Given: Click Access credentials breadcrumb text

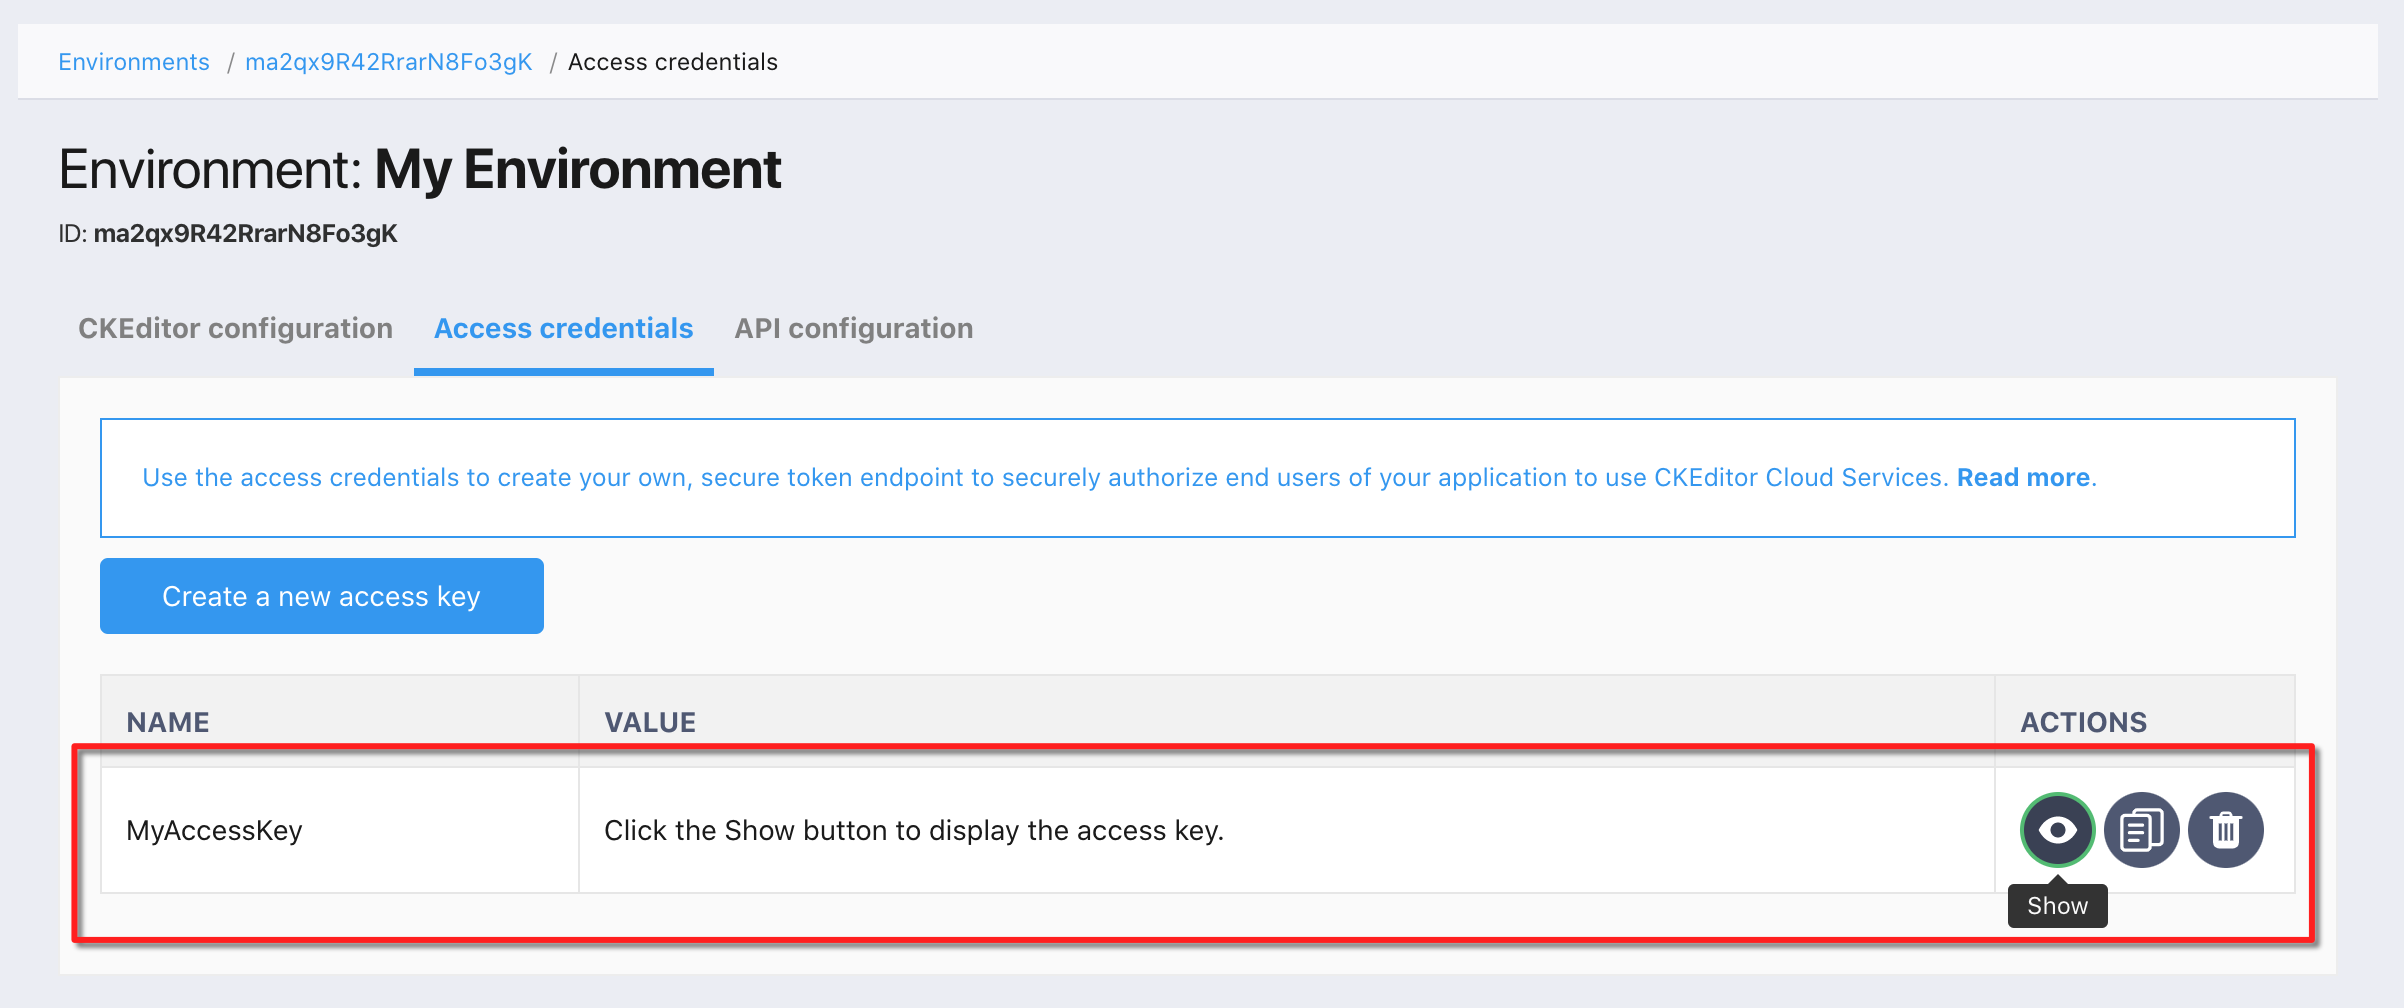Looking at the screenshot, I should point(672,62).
